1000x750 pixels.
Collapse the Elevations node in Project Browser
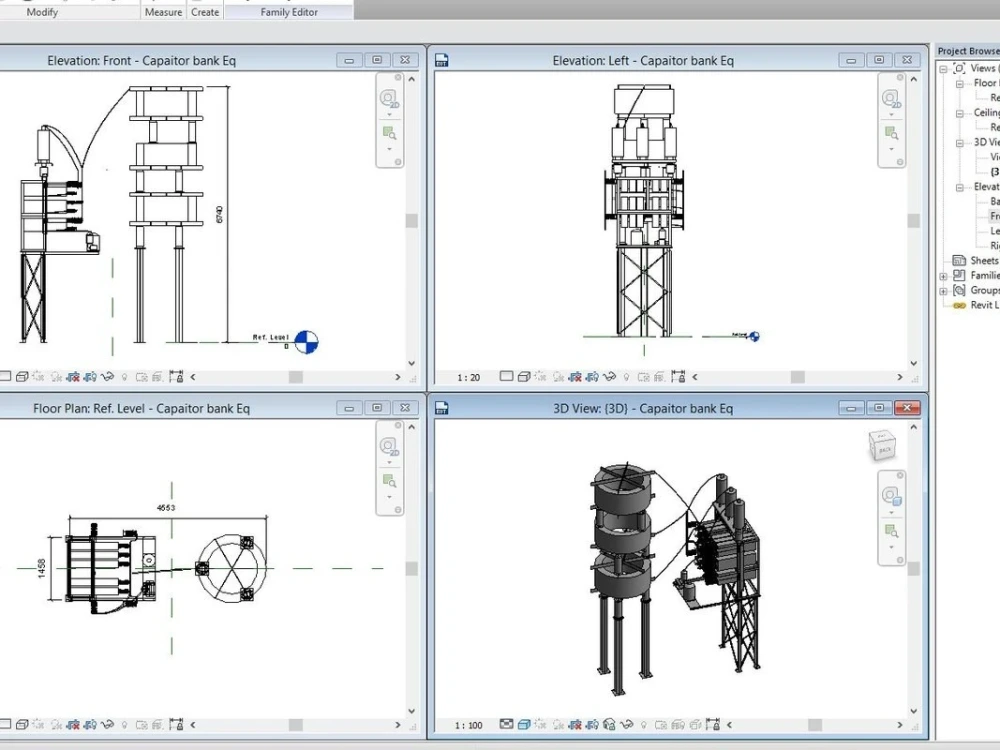(959, 187)
